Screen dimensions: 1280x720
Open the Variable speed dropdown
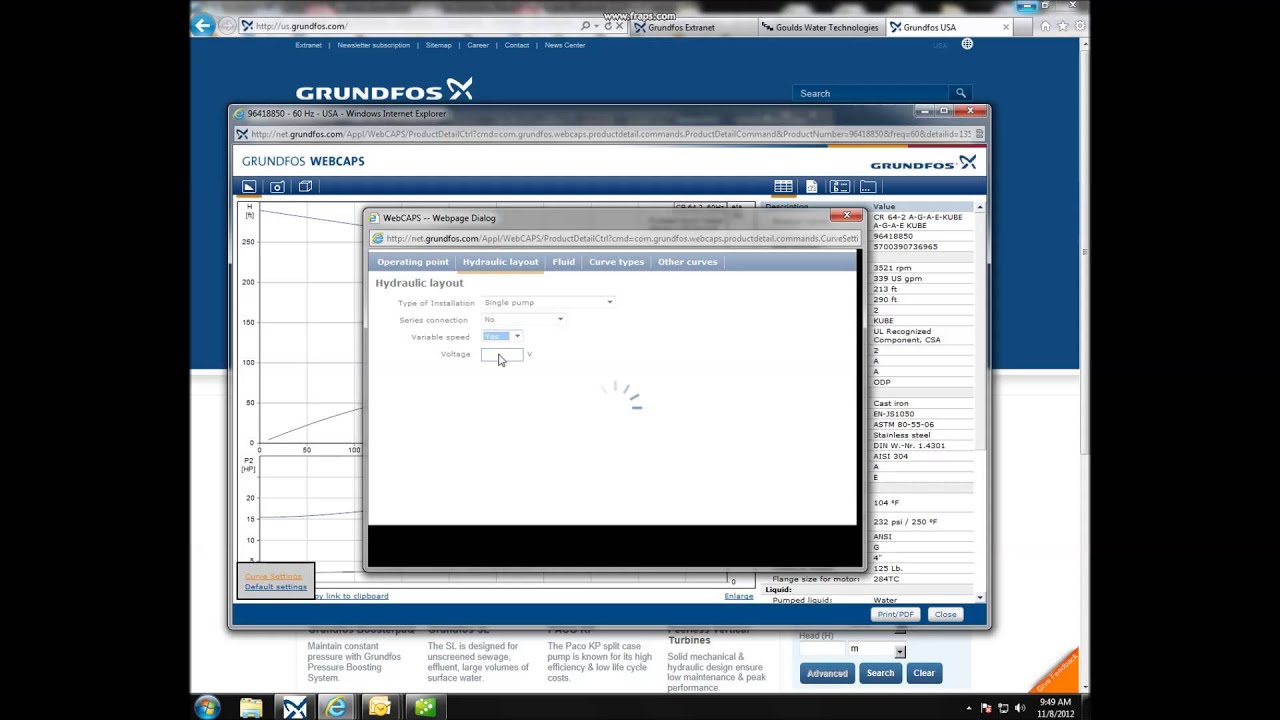pyautogui.click(x=502, y=336)
